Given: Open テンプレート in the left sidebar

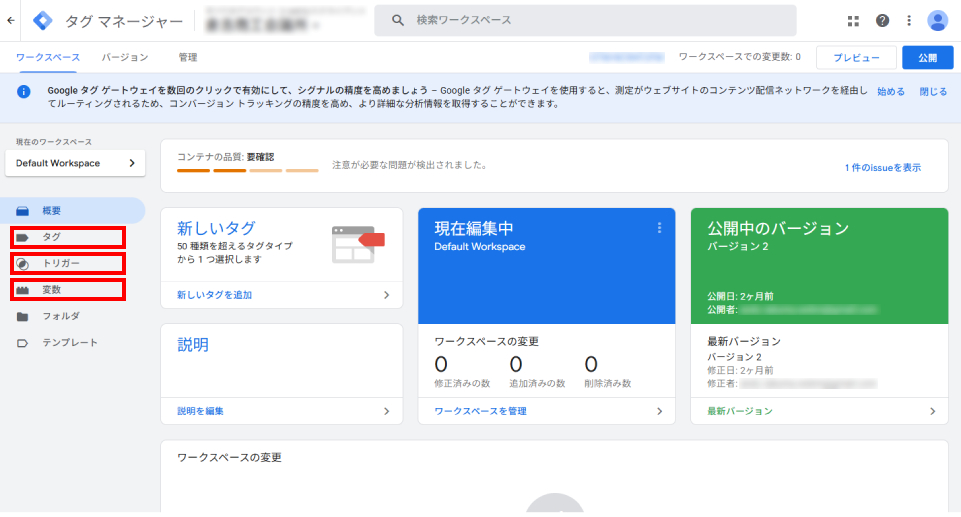Looking at the screenshot, I should (69, 343).
